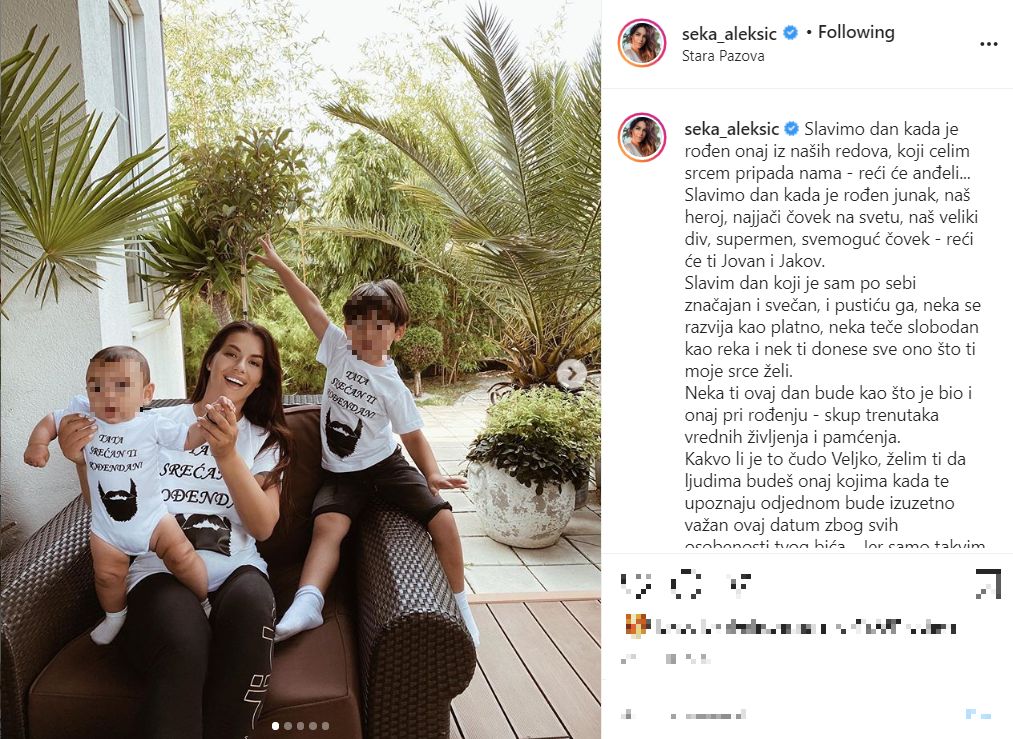
Task: Jump to second carousel dot
Action: pos(288,726)
